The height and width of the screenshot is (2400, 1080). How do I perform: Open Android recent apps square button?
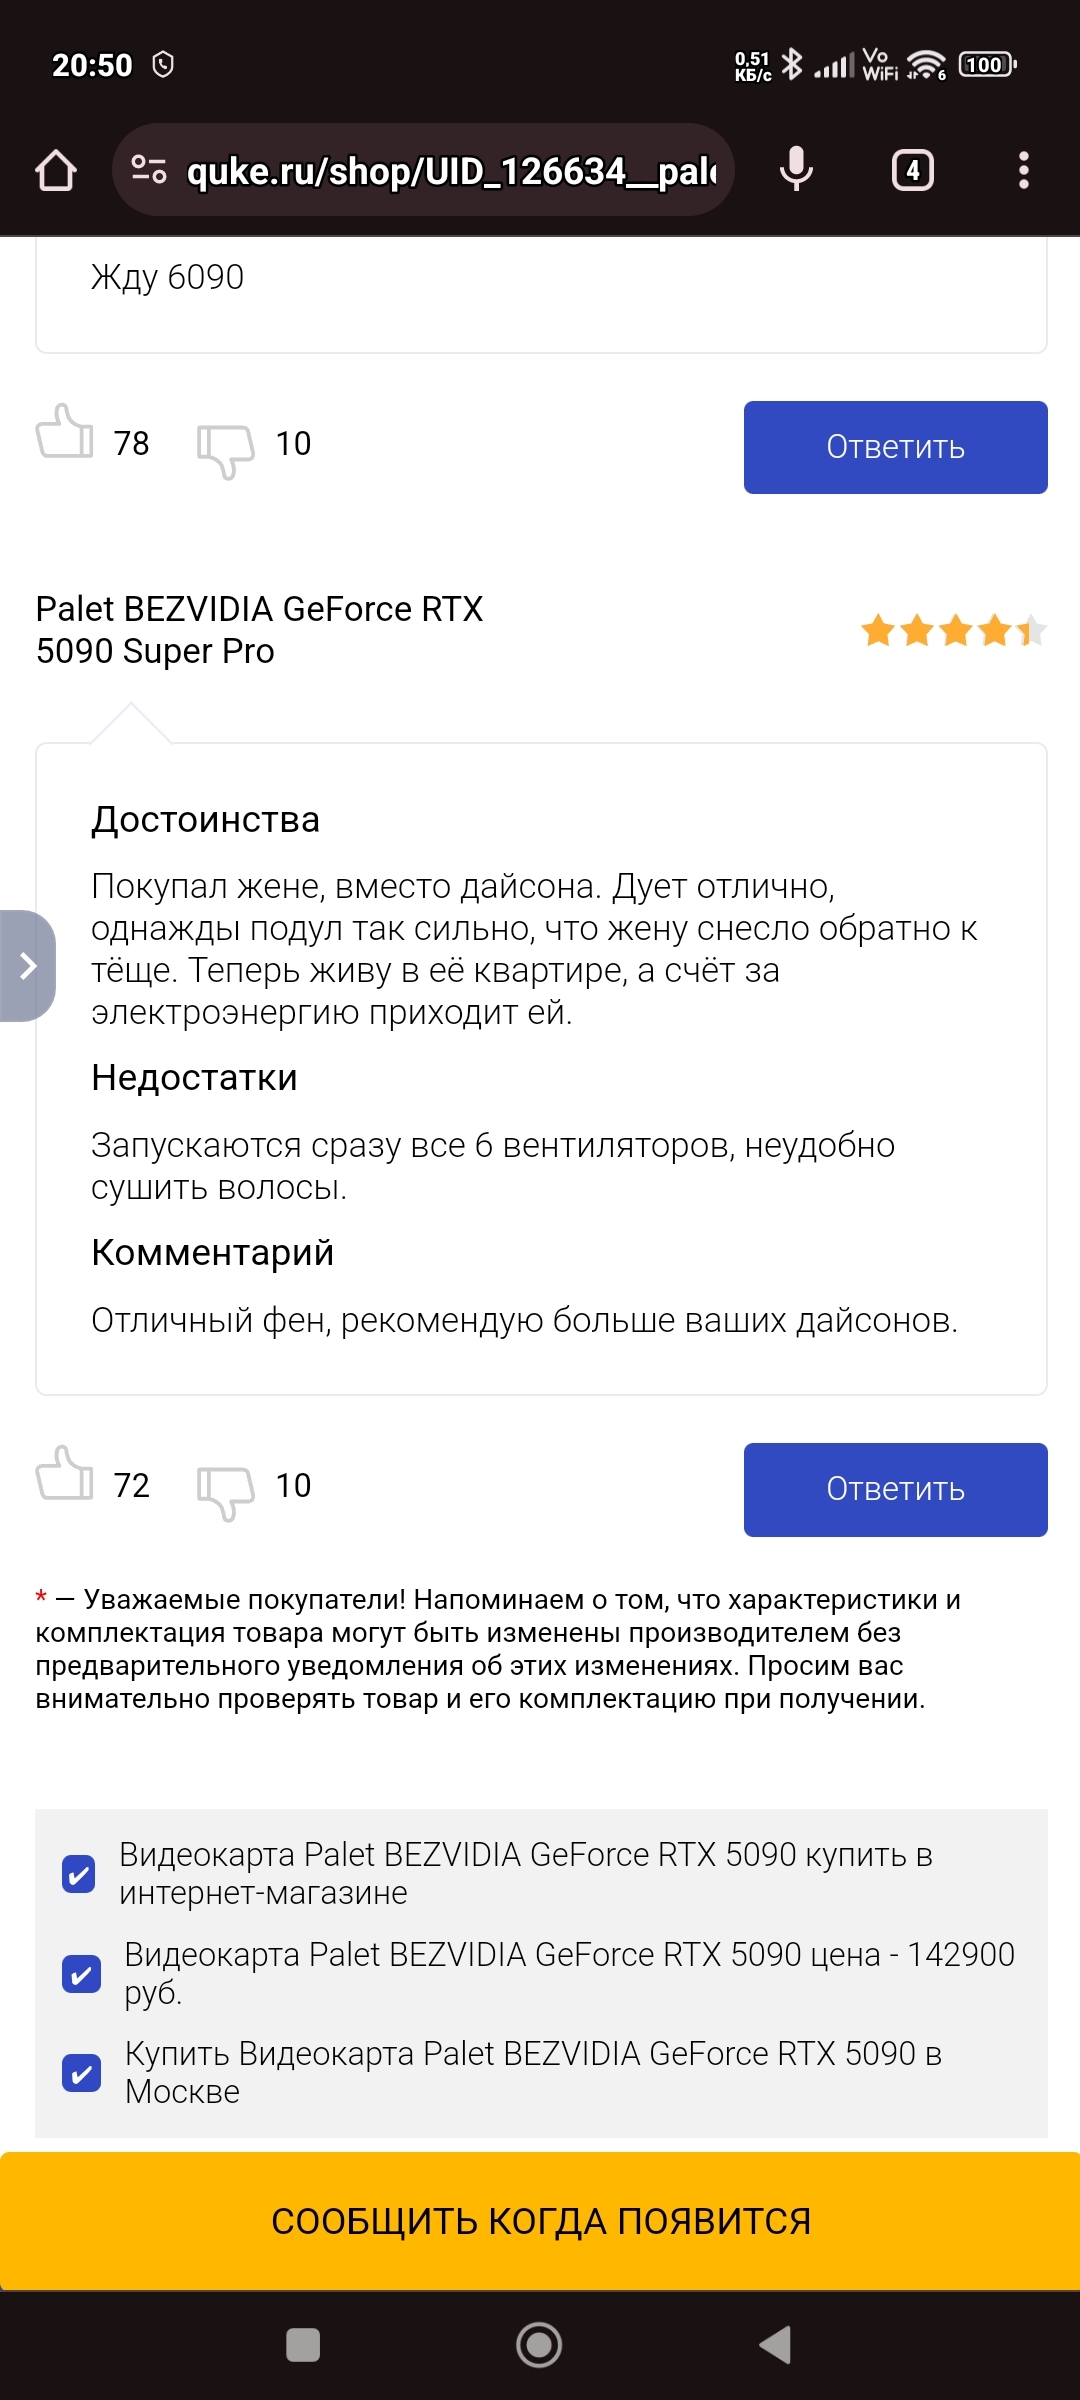click(x=303, y=2345)
